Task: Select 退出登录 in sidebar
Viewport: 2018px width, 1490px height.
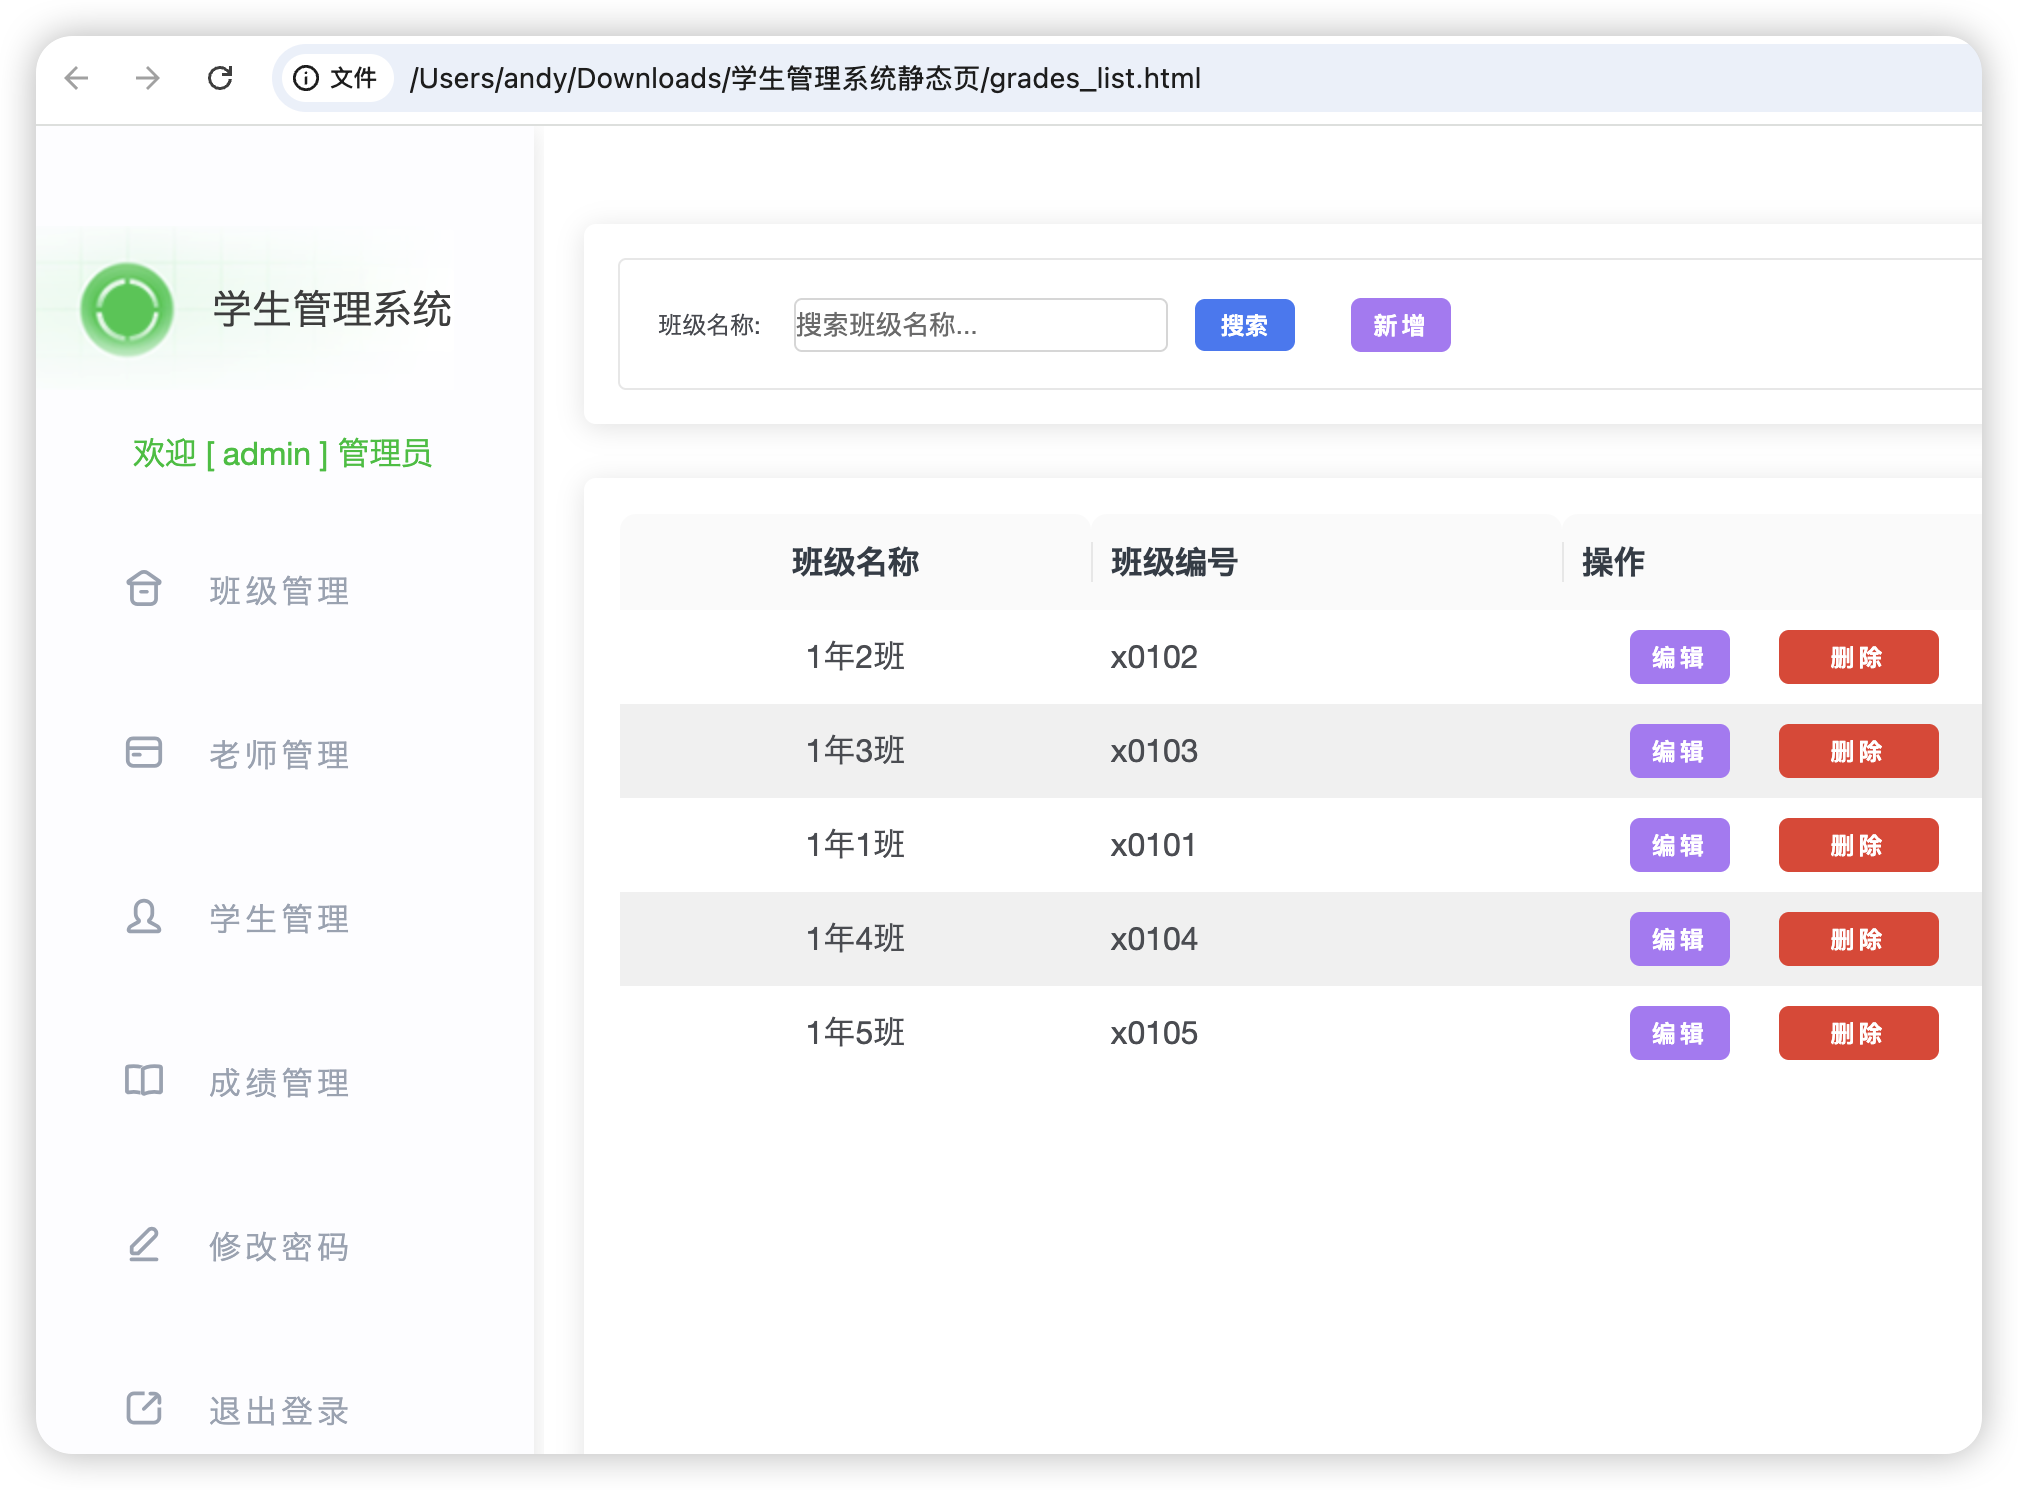Action: coord(279,1411)
